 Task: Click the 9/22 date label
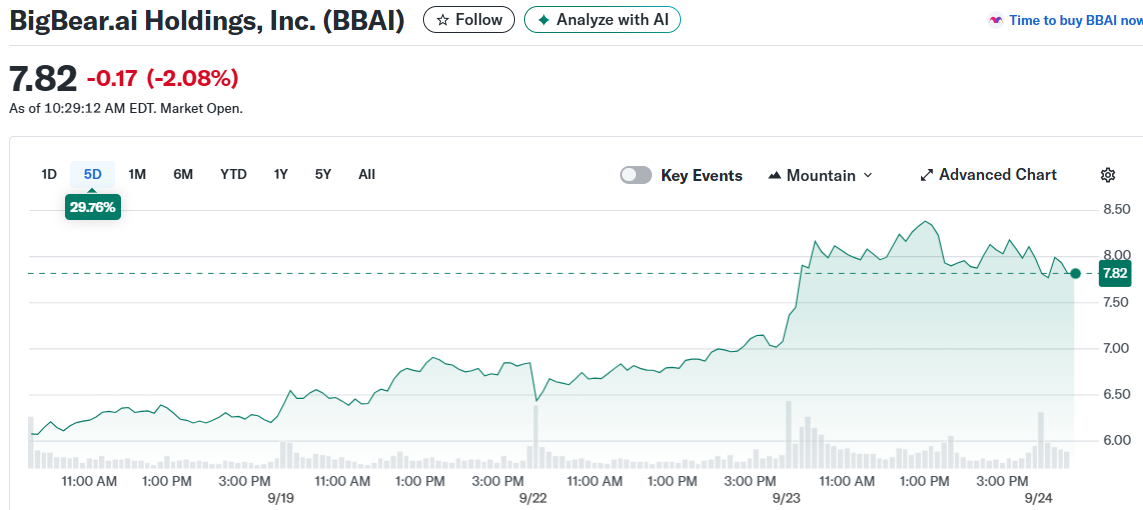533,499
